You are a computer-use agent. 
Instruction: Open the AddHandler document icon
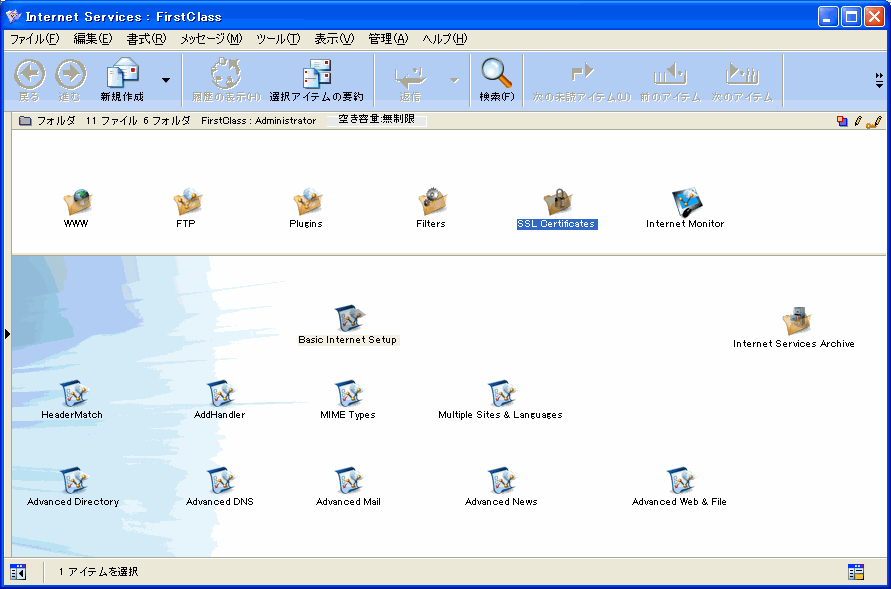[220, 394]
